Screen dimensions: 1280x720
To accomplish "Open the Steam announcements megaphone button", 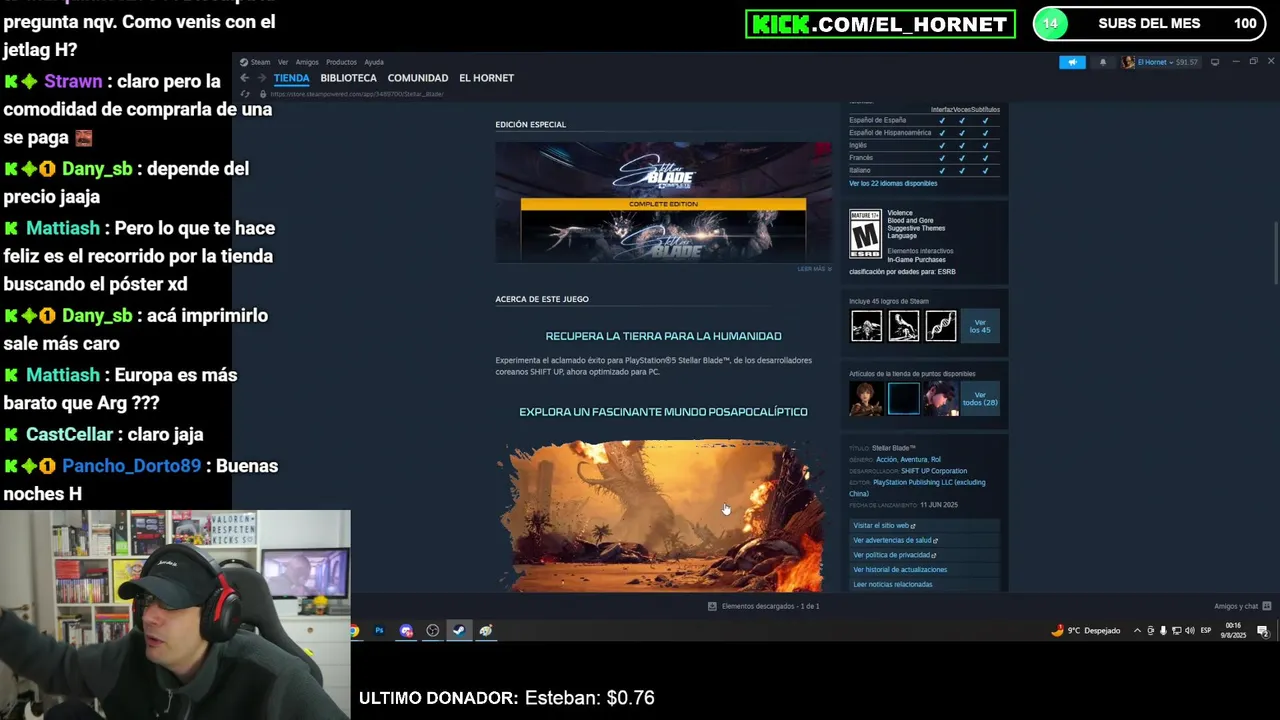I will point(1072,62).
